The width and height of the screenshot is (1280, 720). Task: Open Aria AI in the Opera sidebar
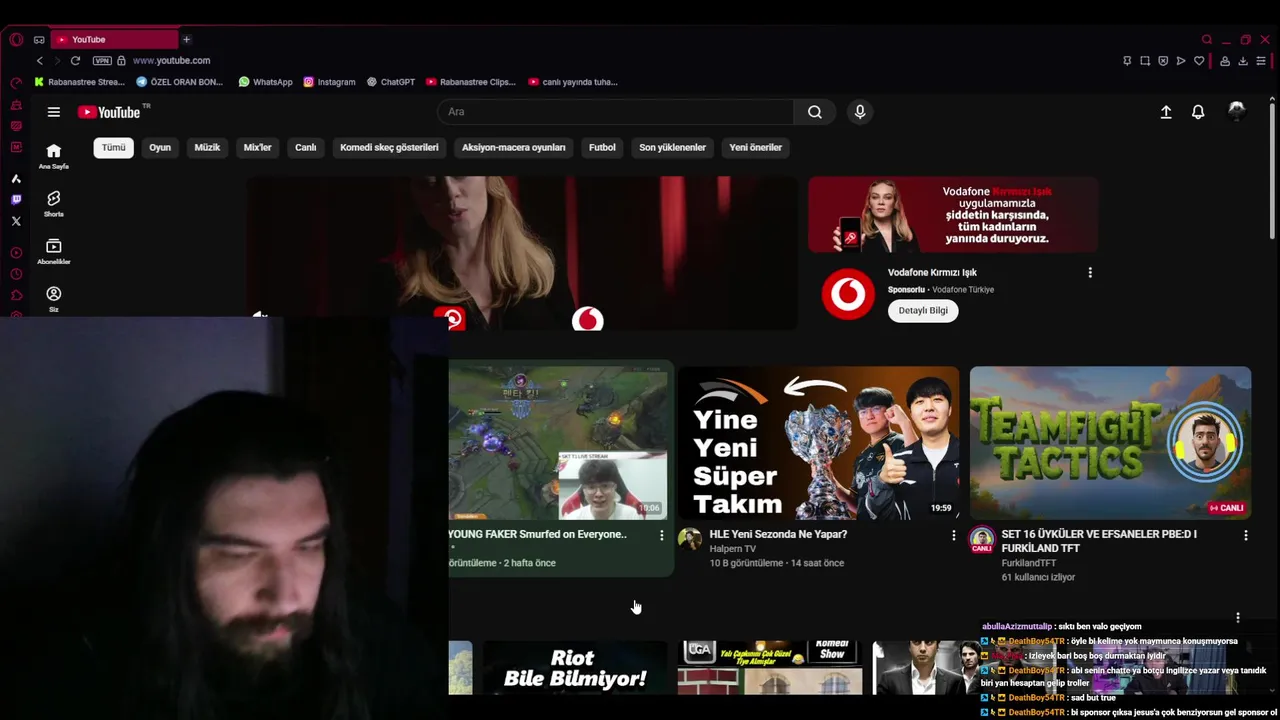pos(16,179)
